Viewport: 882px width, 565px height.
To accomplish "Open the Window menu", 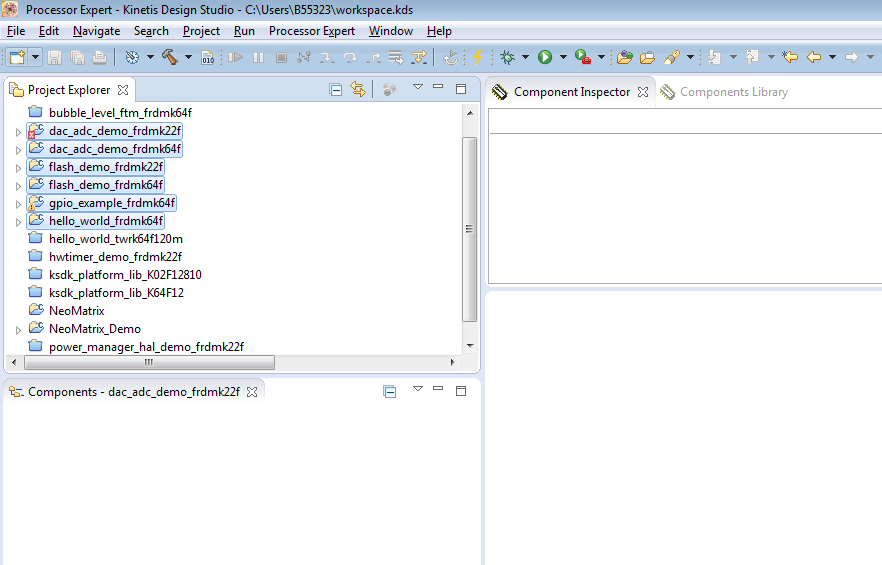I will click(x=390, y=31).
